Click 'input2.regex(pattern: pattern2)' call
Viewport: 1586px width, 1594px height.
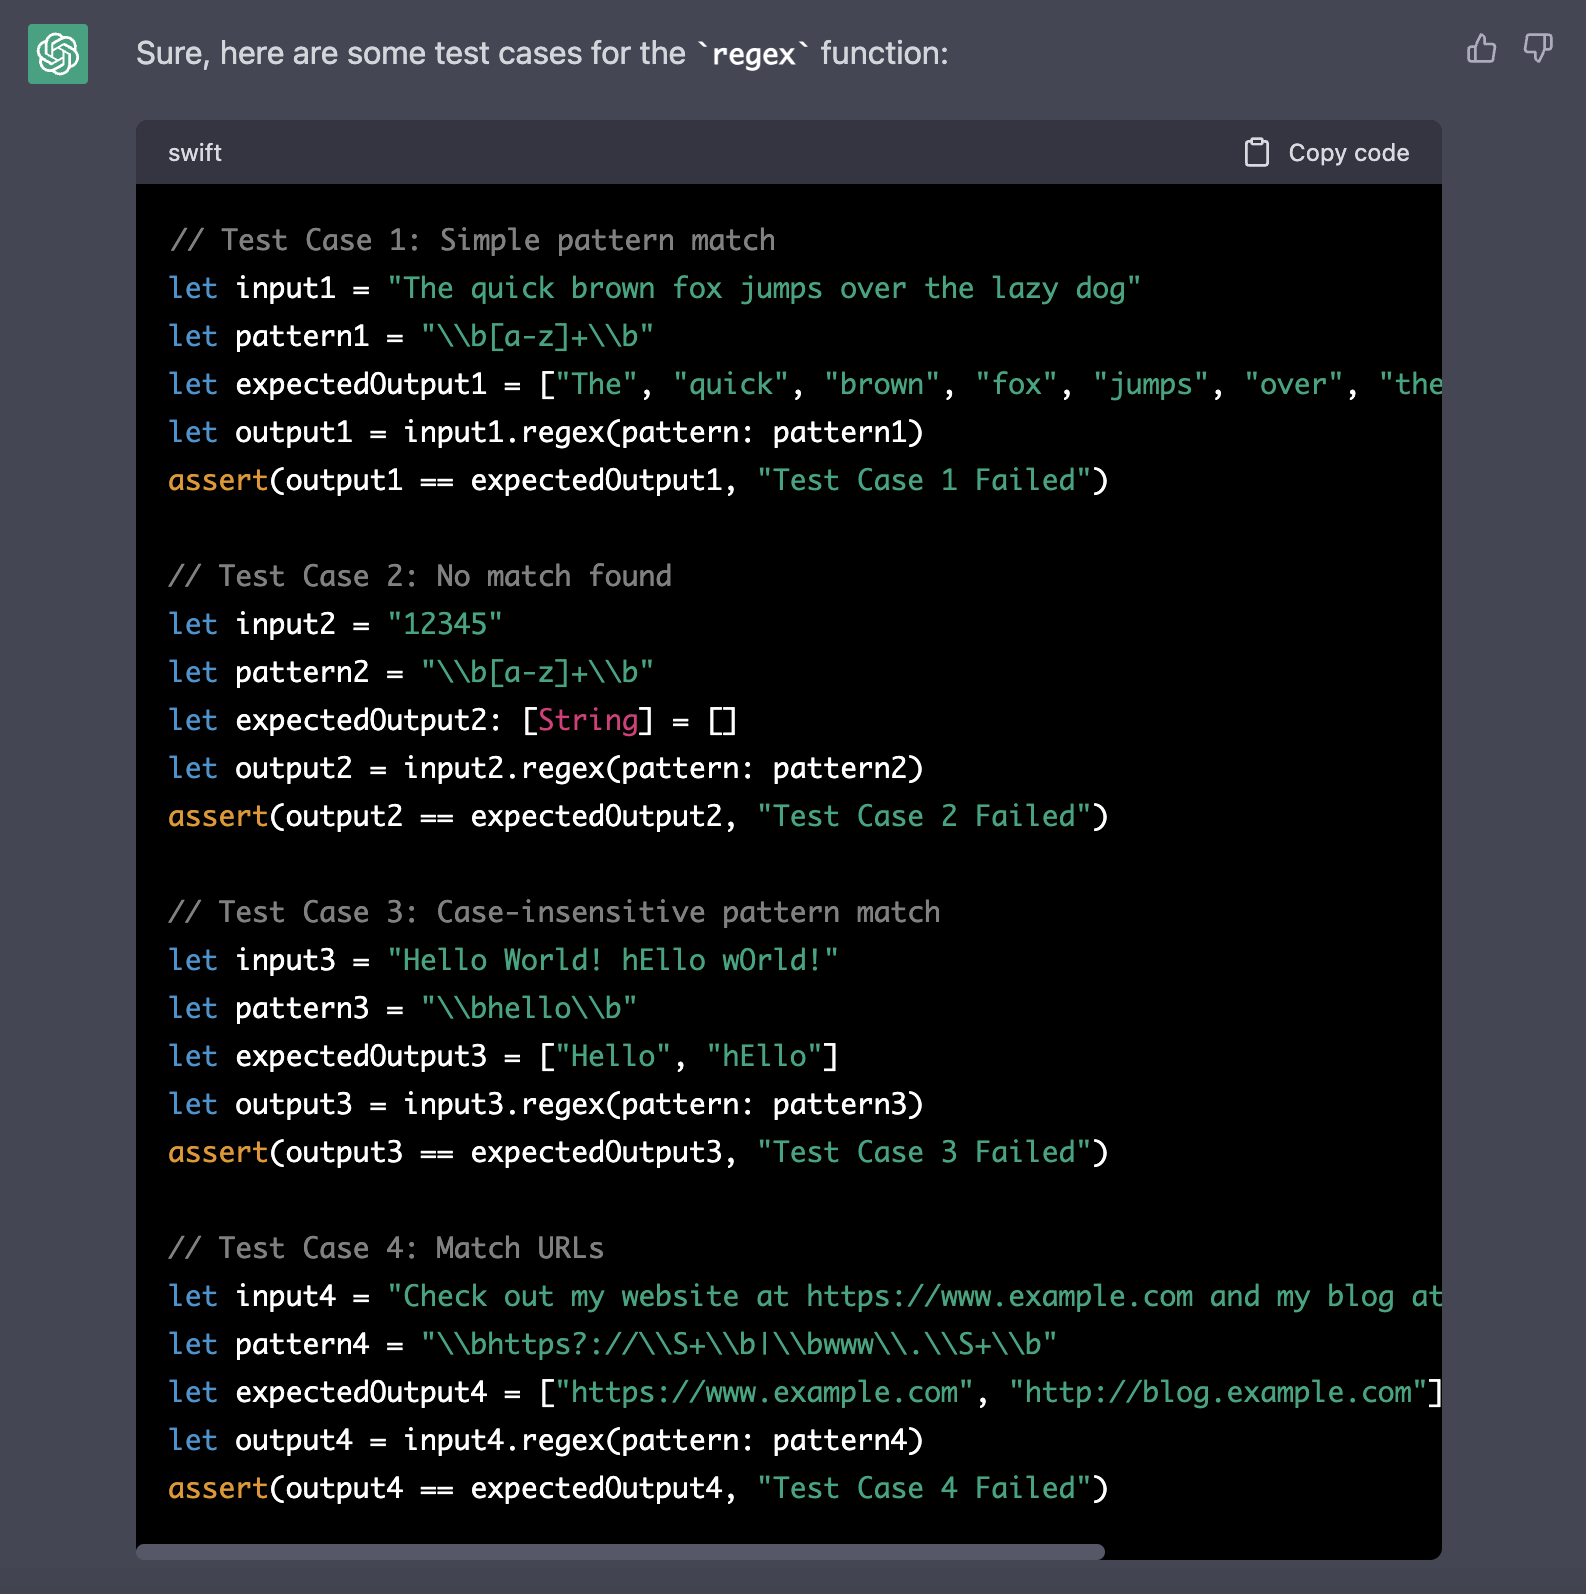(x=663, y=768)
